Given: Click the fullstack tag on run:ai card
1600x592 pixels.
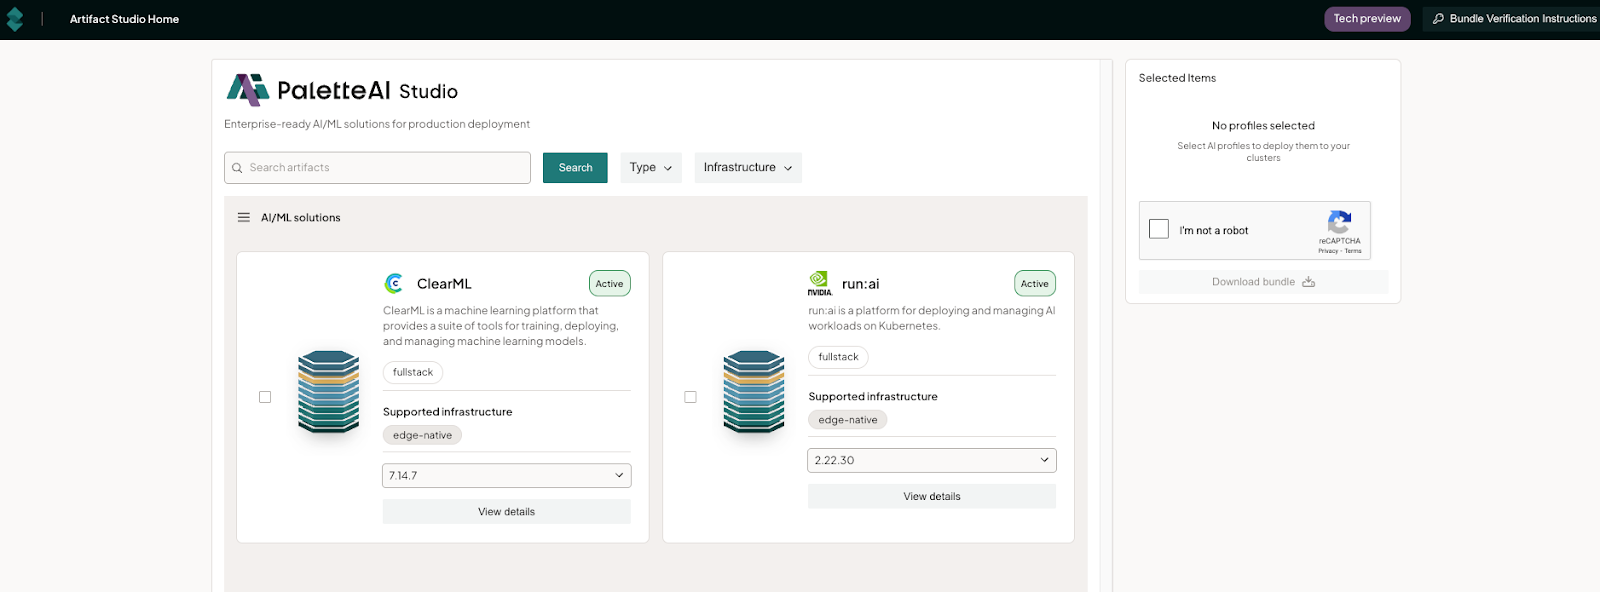Looking at the screenshot, I should click(x=838, y=357).
